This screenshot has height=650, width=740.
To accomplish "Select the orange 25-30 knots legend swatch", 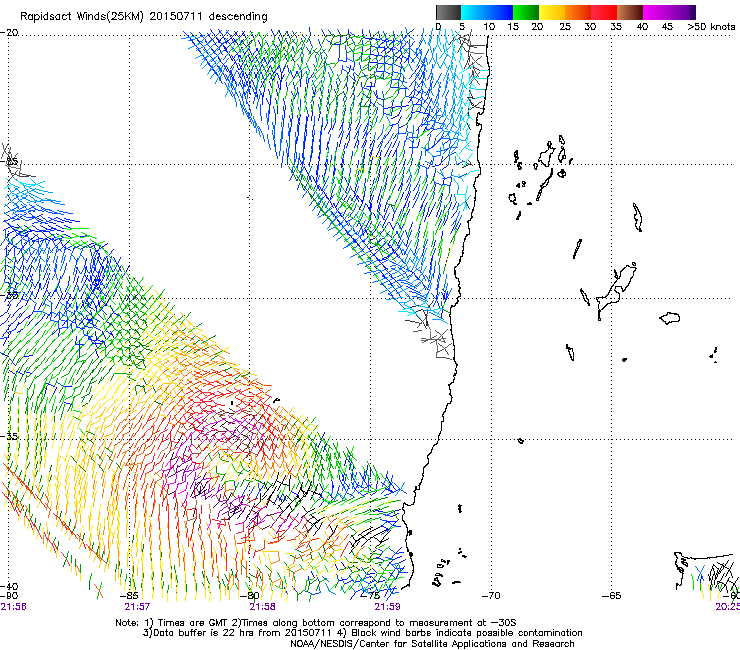I will (578, 12).
